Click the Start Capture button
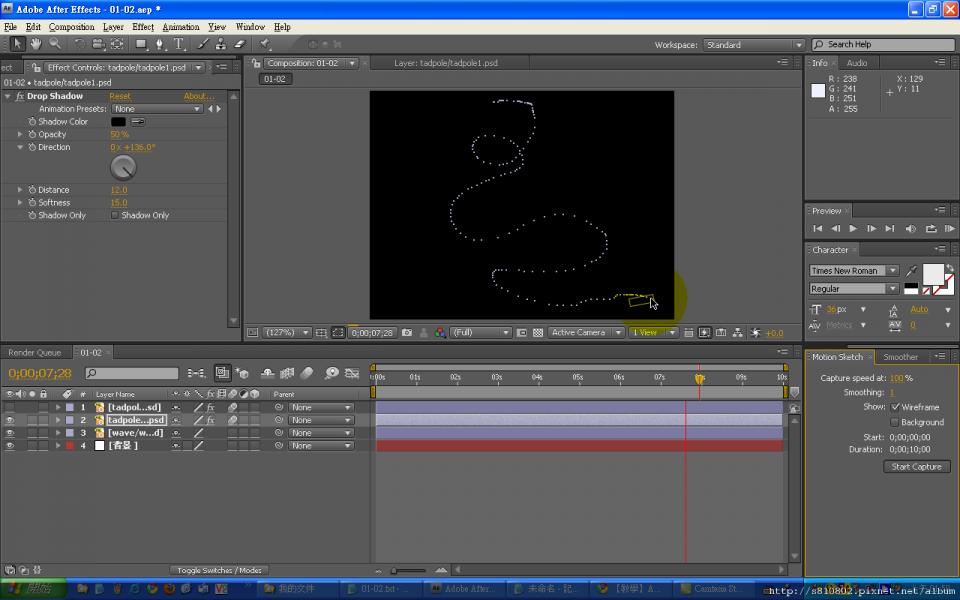This screenshot has width=960, height=600. point(916,467)
